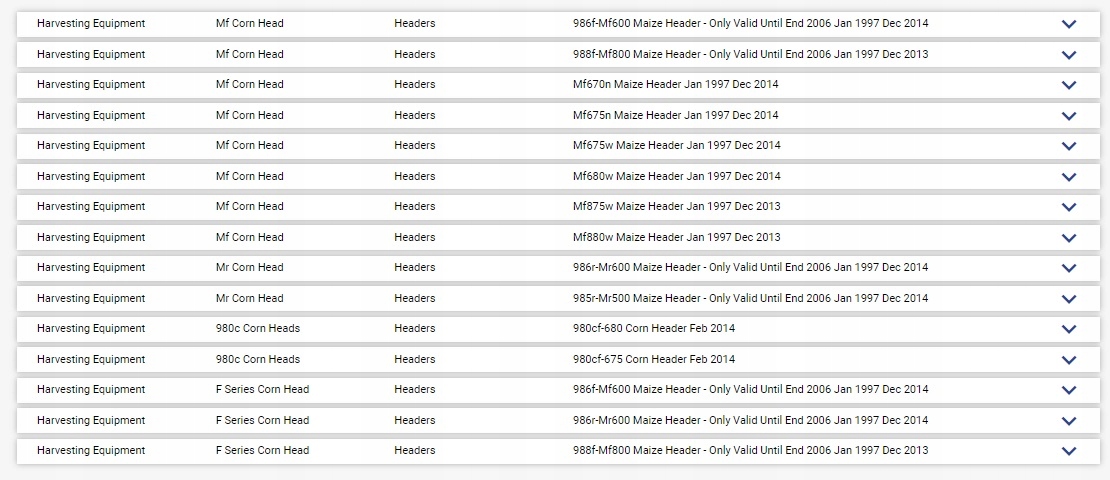Viewport: 1110px width, 480px height.
Task: Expand the Mr Corn Head 986r-Mr600 row chevron
Action: point(1069,268)
